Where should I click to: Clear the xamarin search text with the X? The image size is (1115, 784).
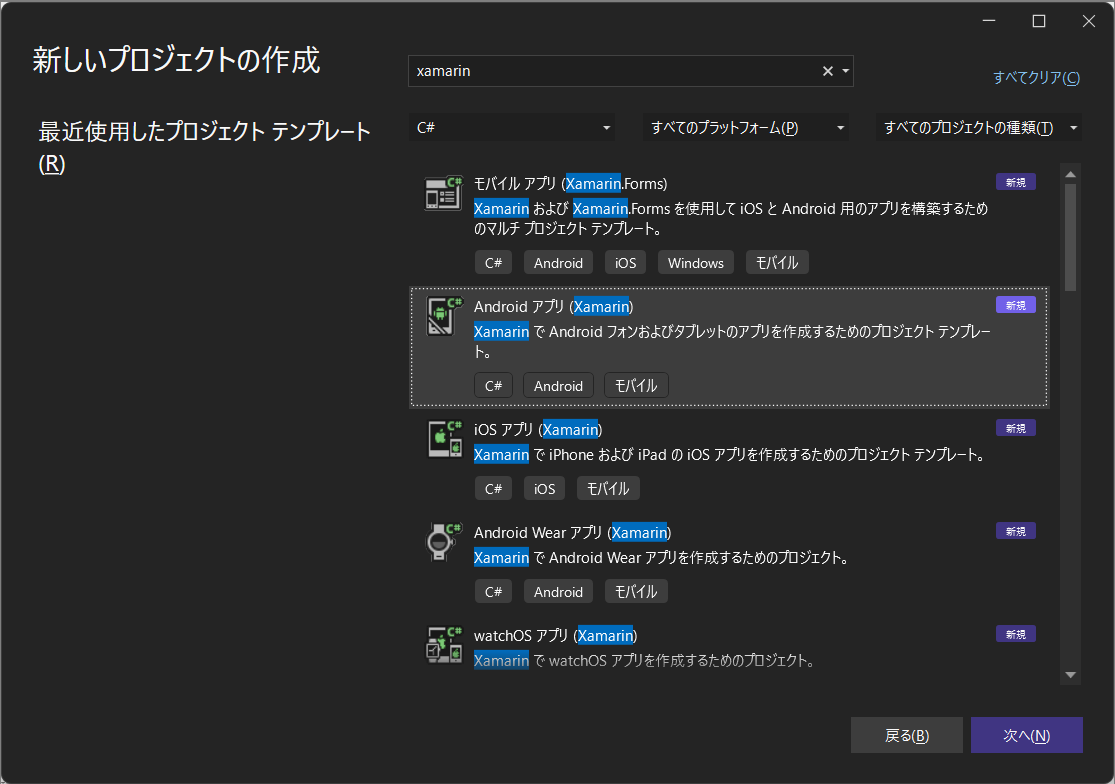point(828,71)
